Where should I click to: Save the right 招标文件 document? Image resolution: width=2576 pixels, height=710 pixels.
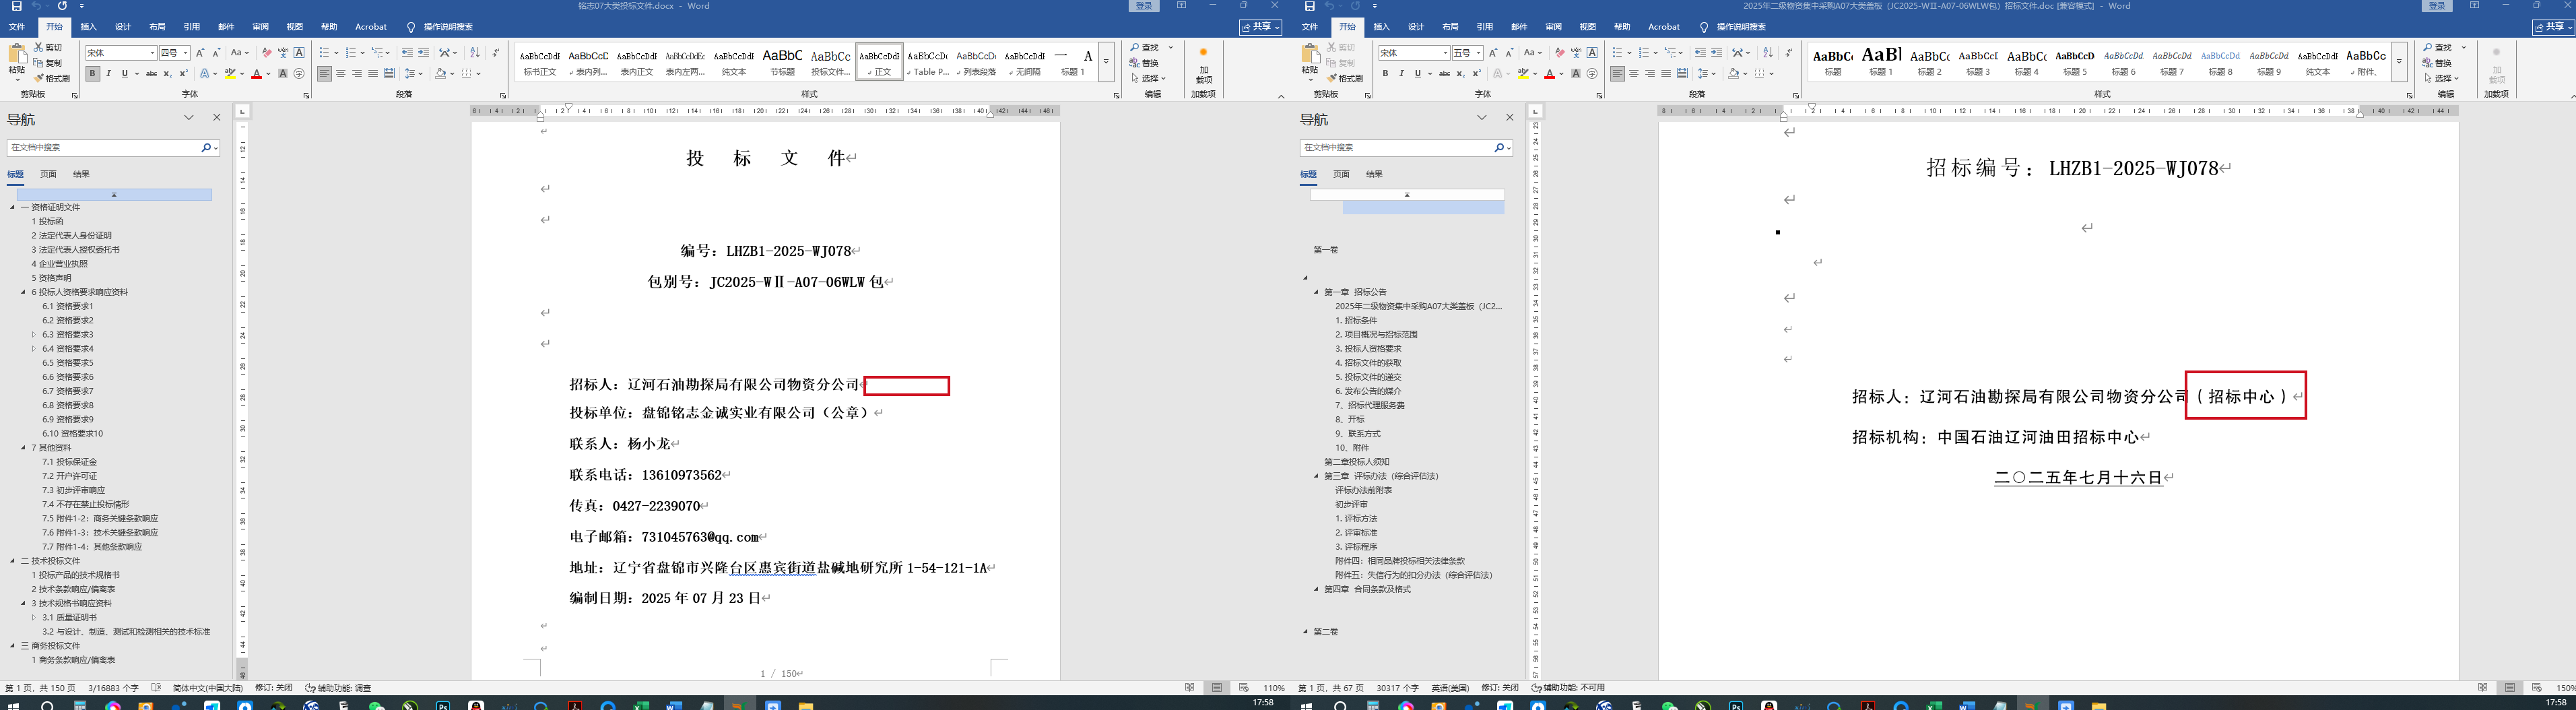click(x=1309, y=6)
